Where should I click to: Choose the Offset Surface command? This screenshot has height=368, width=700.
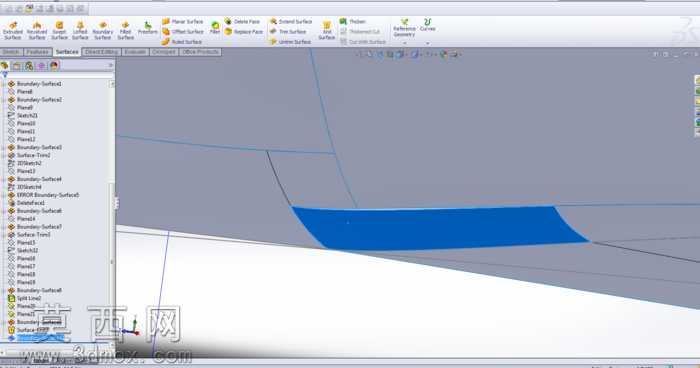(182, 32)
